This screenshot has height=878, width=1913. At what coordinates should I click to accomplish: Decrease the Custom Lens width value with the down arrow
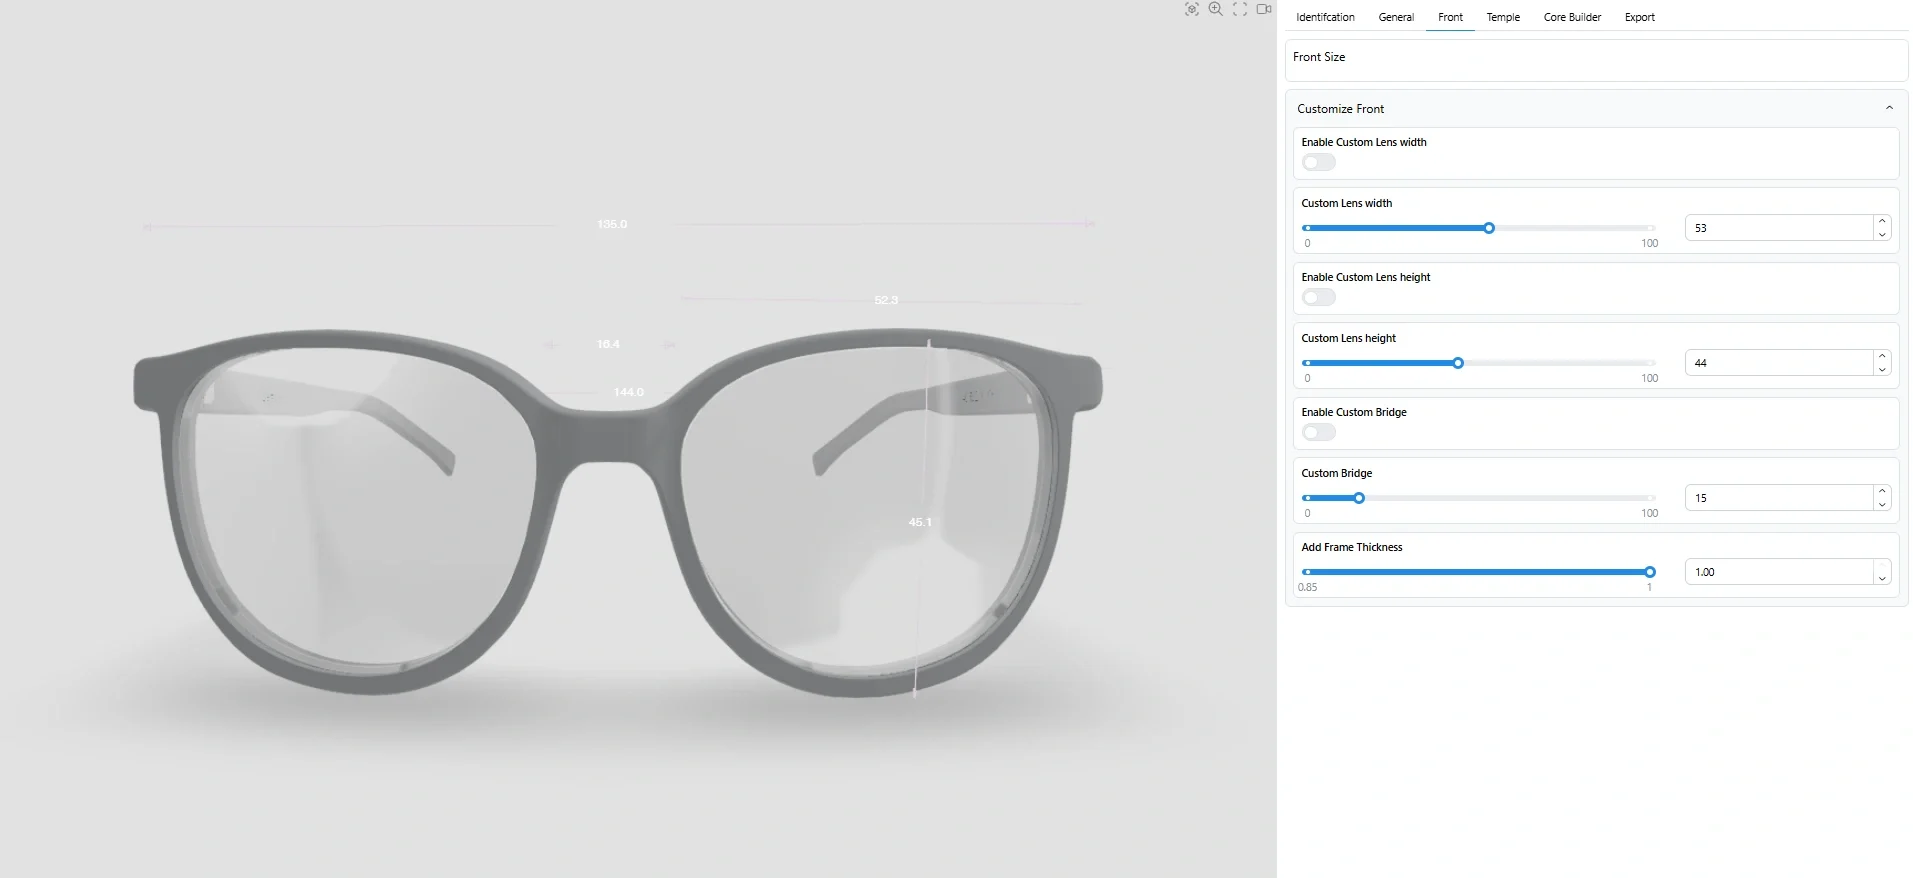1882,234
